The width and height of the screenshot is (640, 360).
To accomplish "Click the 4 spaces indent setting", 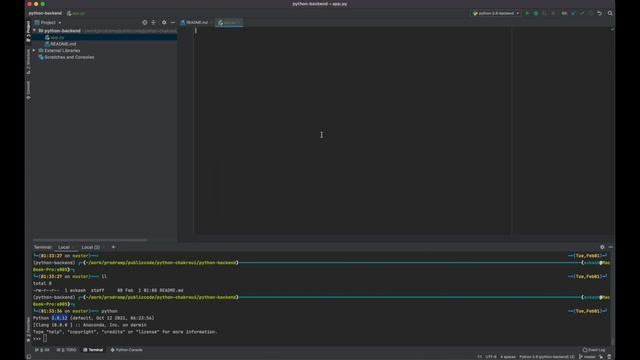I will click(x=508, y=357).
